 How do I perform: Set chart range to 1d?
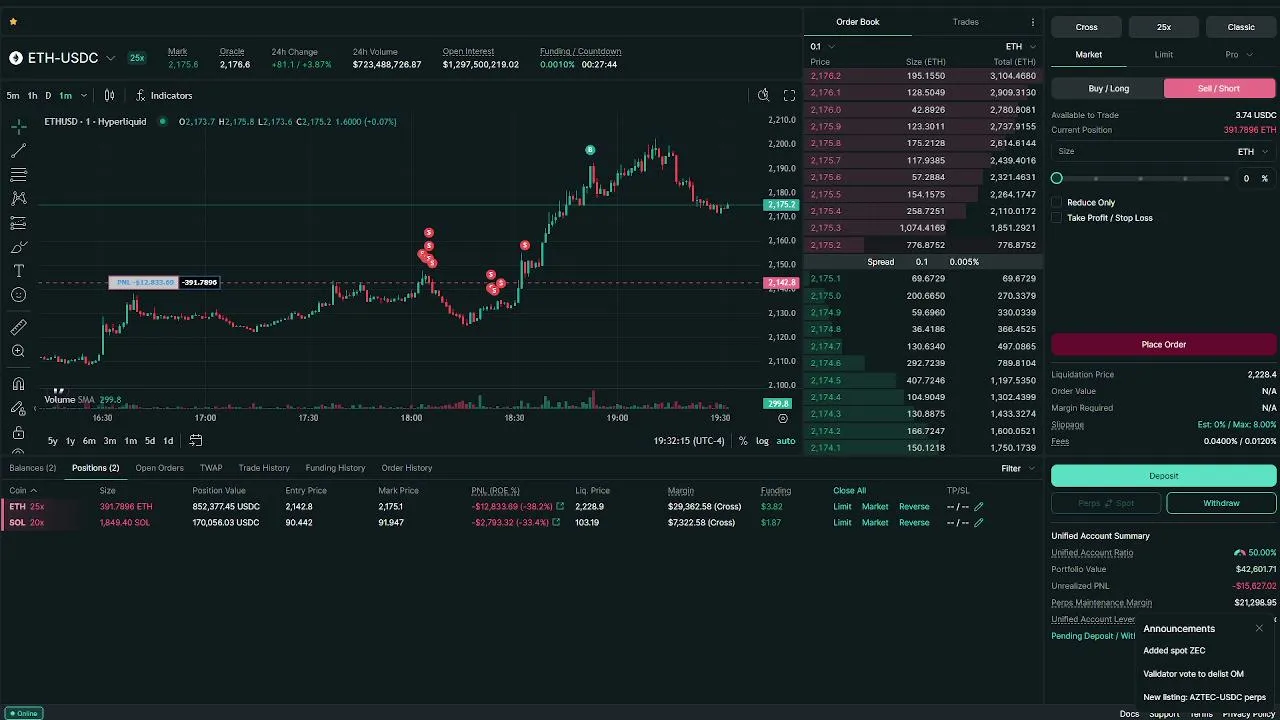168,441
